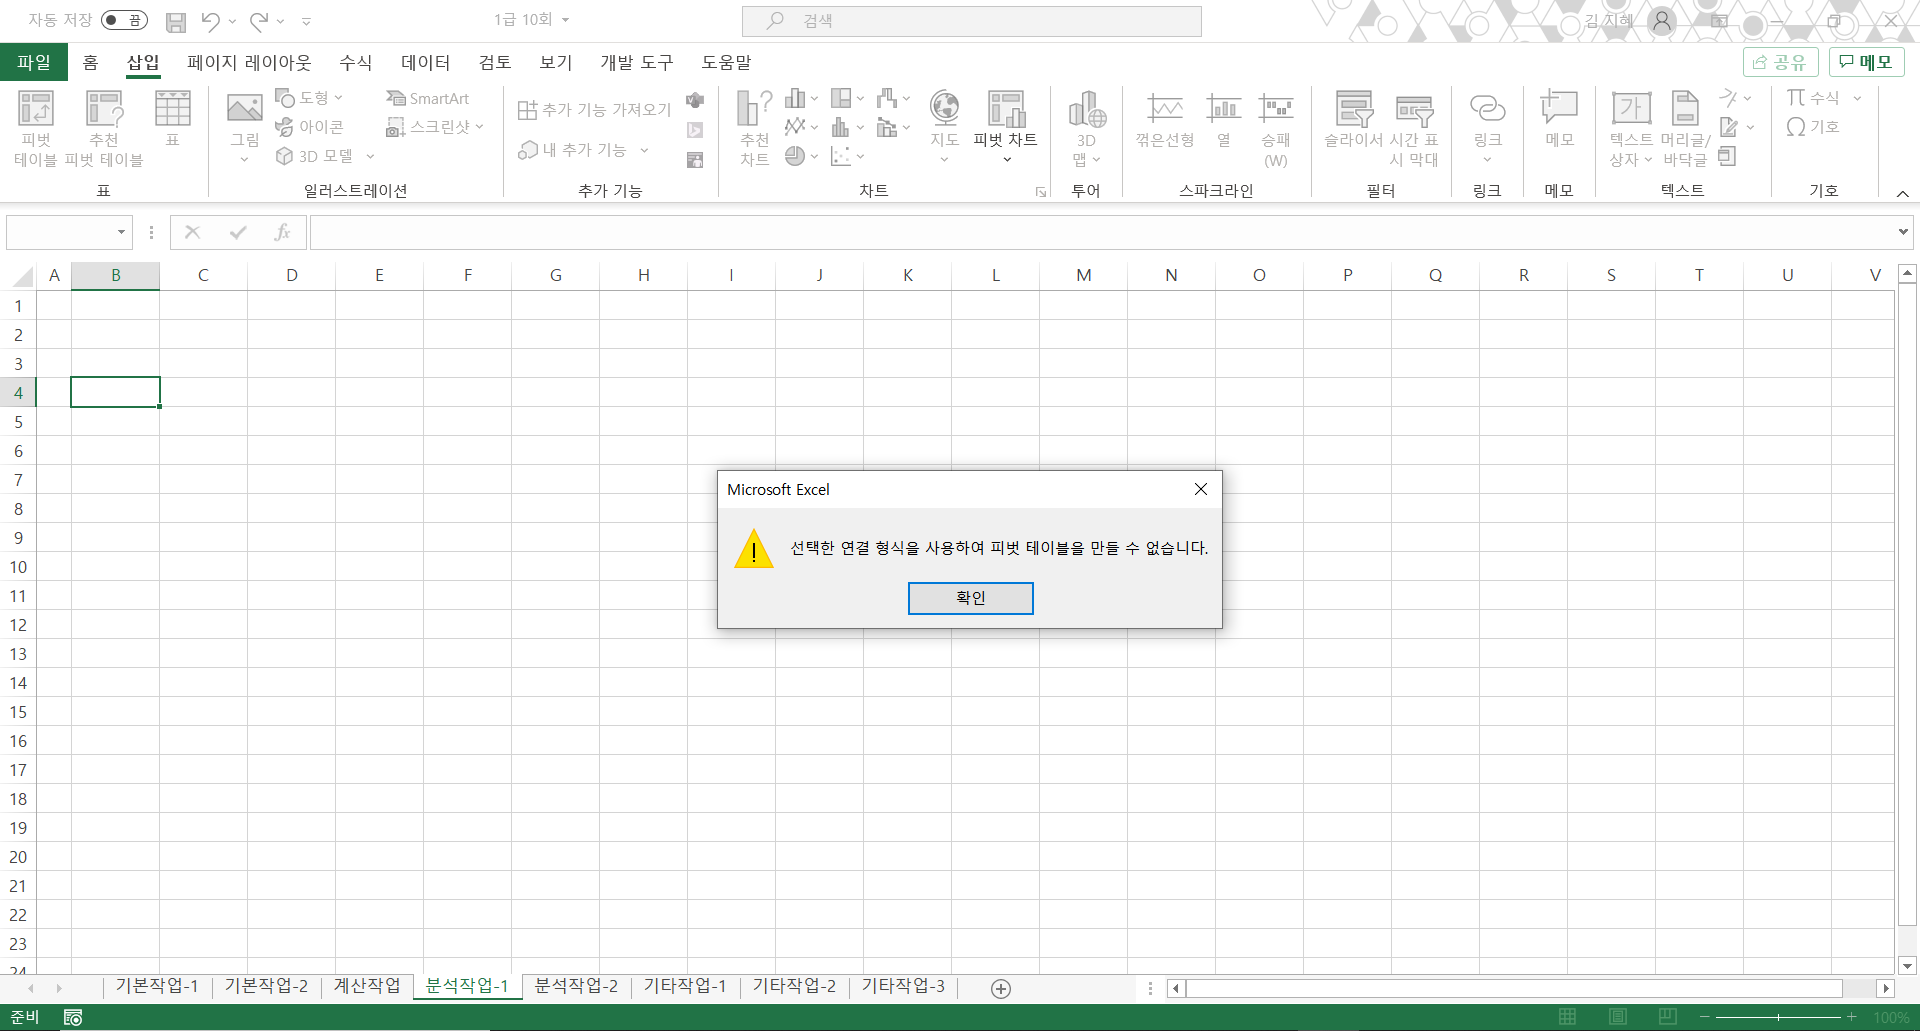Click the 공유 share button
The image size is (1920, 1031).
coord(1780,62)
